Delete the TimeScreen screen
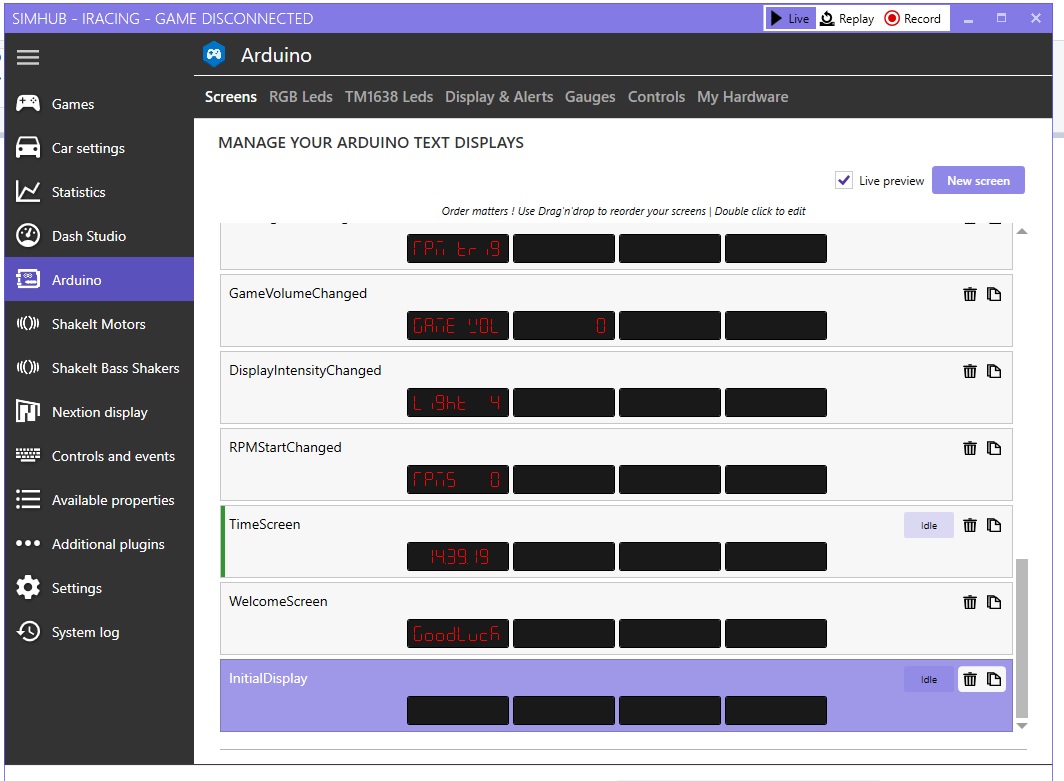Image resolution: width=1064 pixels, height=781 pixels. click(x=970, y=525)
